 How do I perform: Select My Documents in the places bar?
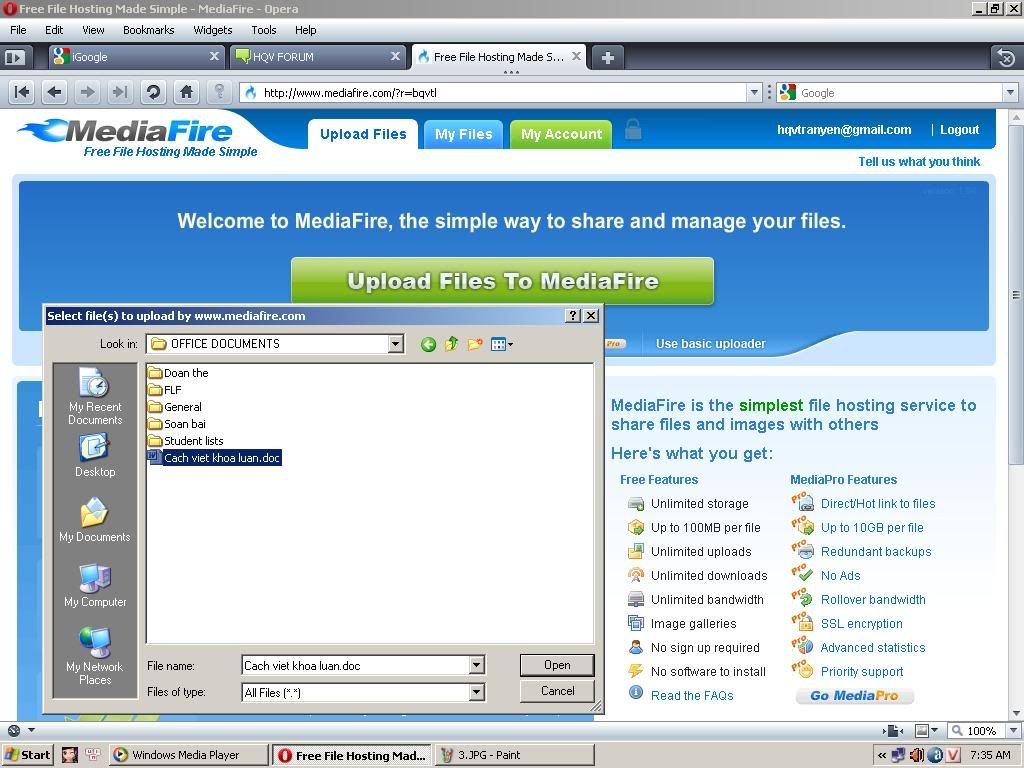(95, 520)
